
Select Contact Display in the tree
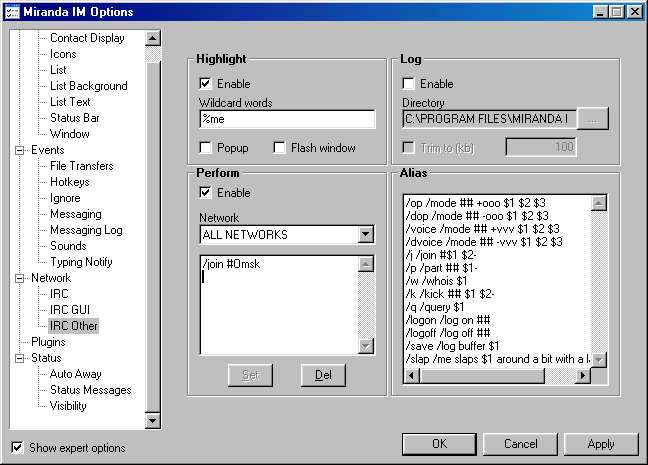(x=87, y=38)
